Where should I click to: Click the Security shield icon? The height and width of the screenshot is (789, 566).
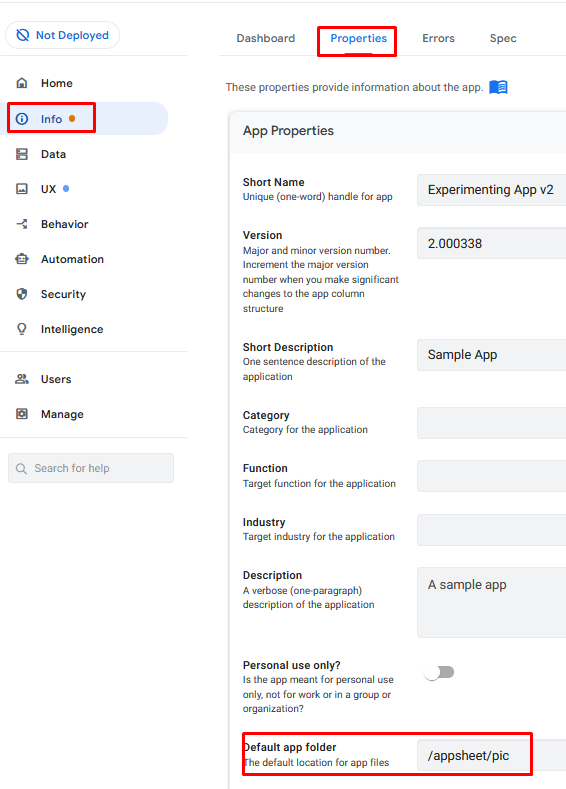pyautogui.click(x=22, y=294)
